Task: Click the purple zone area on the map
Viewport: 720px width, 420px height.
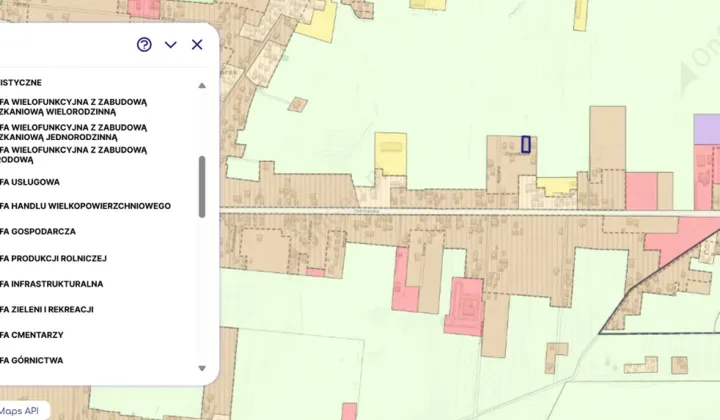Action: 707,129
